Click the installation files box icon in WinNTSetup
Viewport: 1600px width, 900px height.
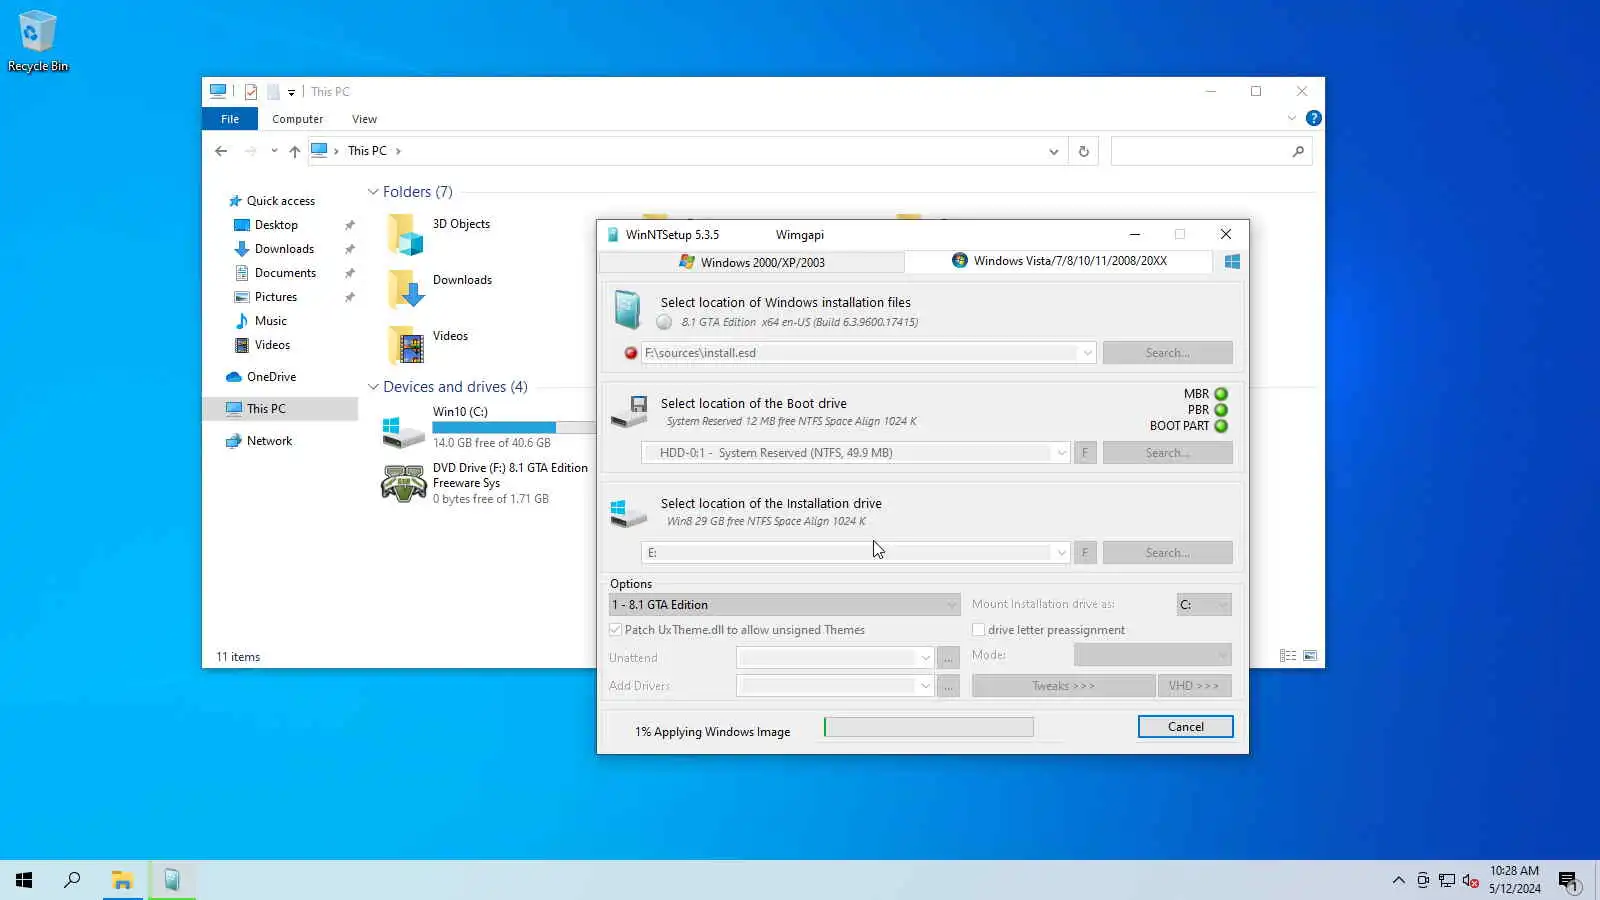pyautogui.click(x=627, y=310)
